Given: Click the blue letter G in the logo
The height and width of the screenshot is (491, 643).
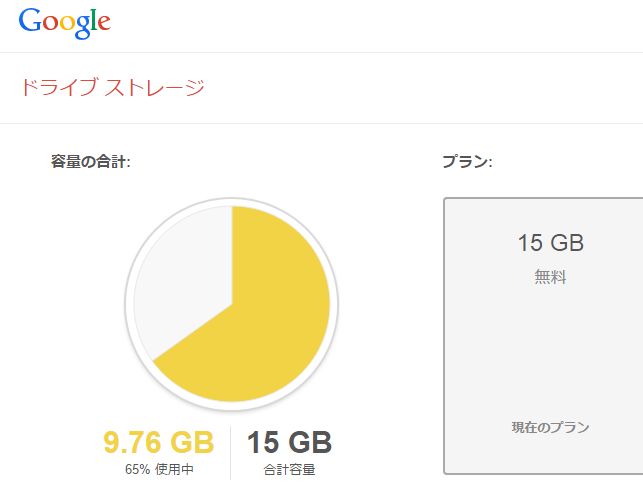Looking at the screenshot, I should point(30,21).
